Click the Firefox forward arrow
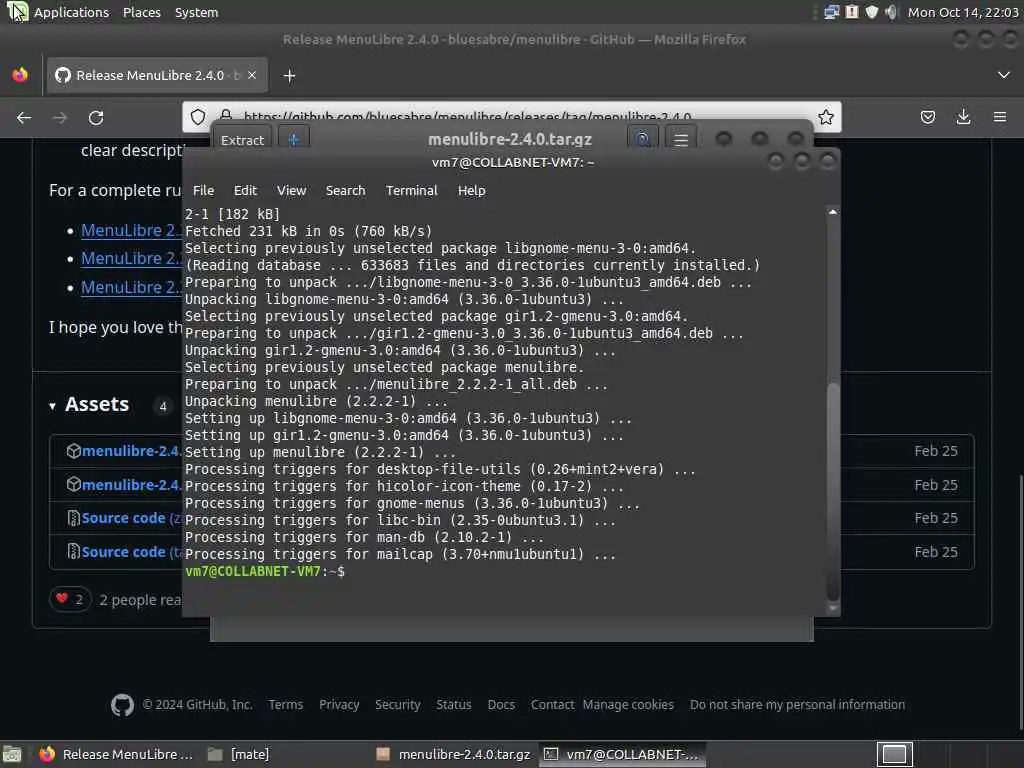This screenshot has height=768, width=1024. [59, 118]
